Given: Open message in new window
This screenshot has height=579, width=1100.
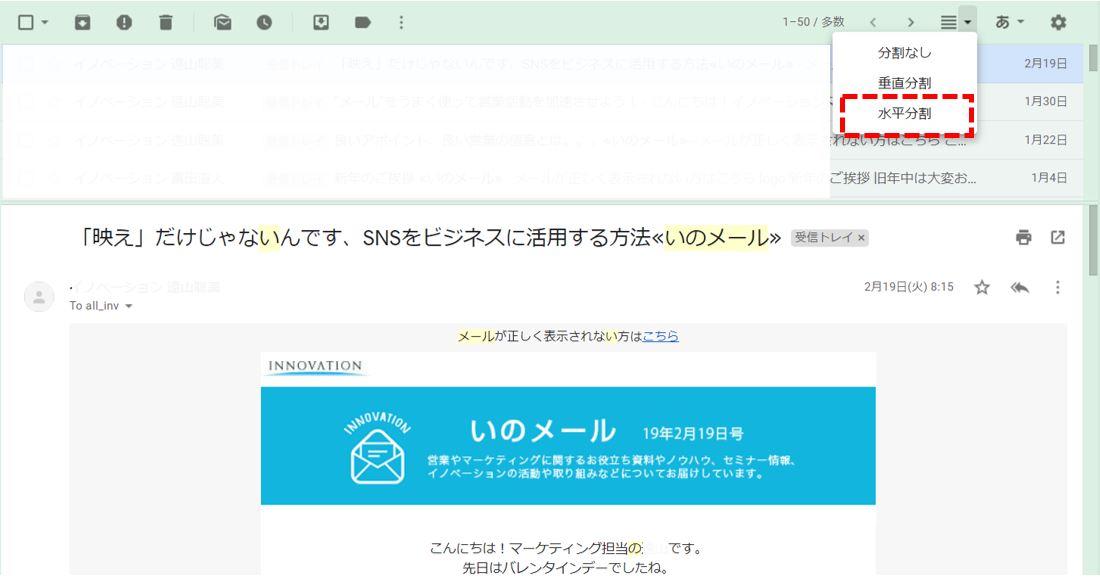Looking at the screenshot, I should pyautogui.click(x=1058, y=237).
